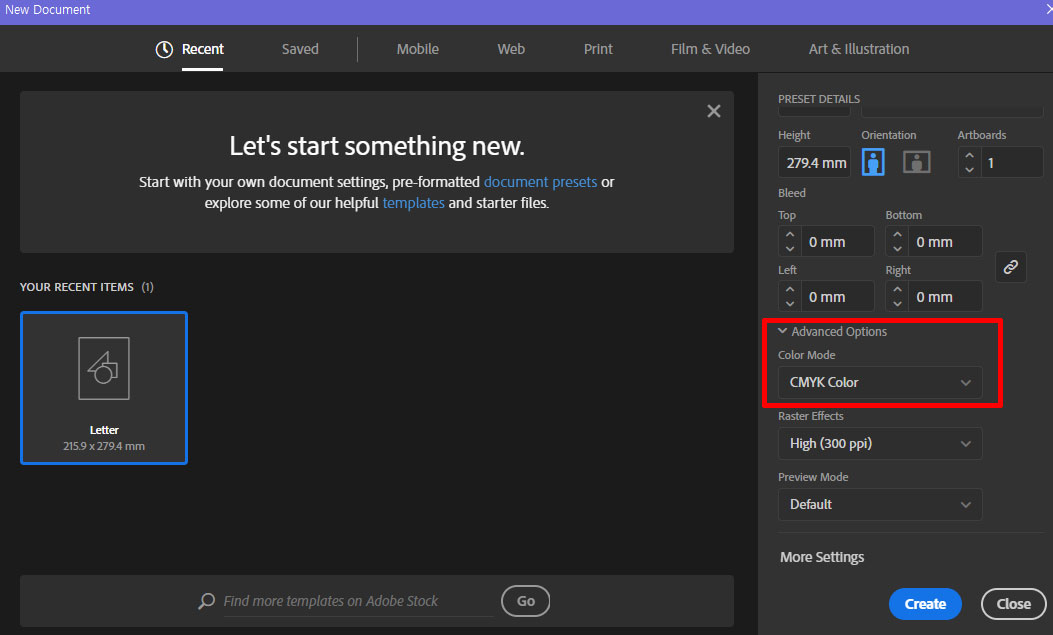Viewport: 1053px width, 635px height.
Task: Decrease Bottom bleed value
Action: [897, 248]
